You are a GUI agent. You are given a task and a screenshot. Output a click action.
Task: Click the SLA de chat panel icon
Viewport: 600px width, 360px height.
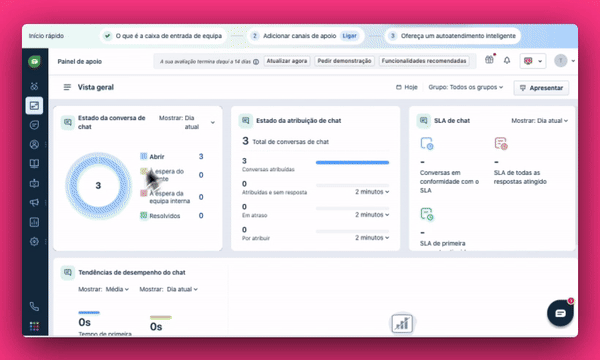(x=423, y=121)
